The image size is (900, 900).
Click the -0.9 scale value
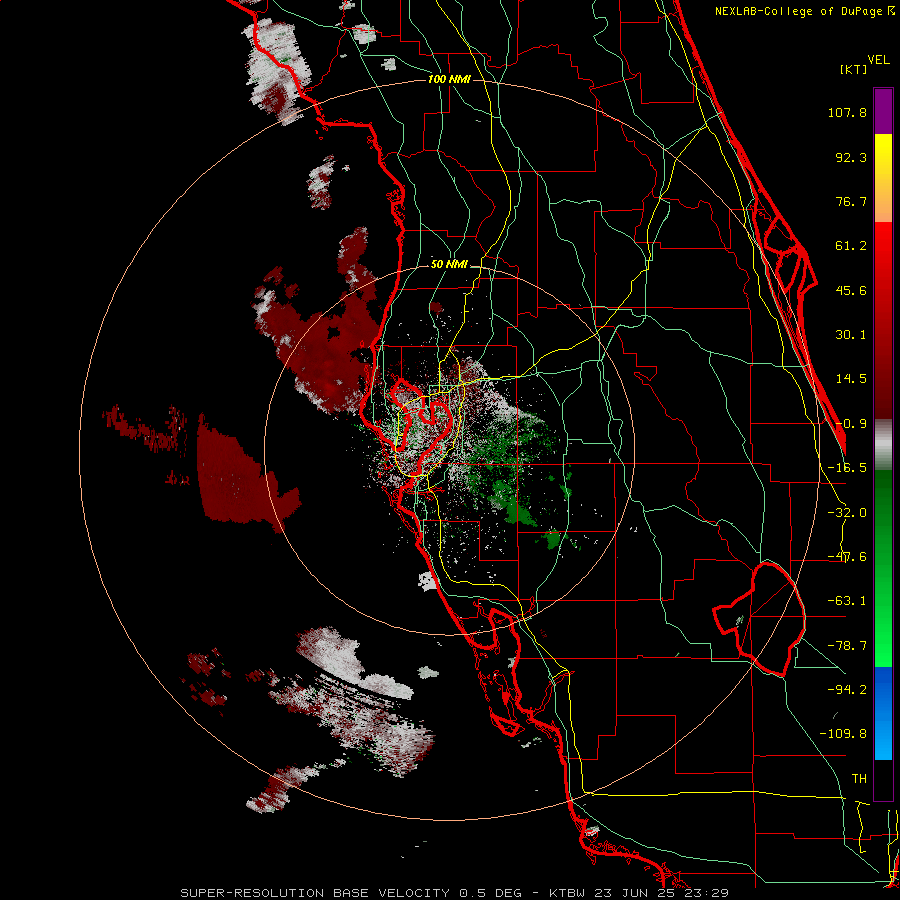coord(851,424)
